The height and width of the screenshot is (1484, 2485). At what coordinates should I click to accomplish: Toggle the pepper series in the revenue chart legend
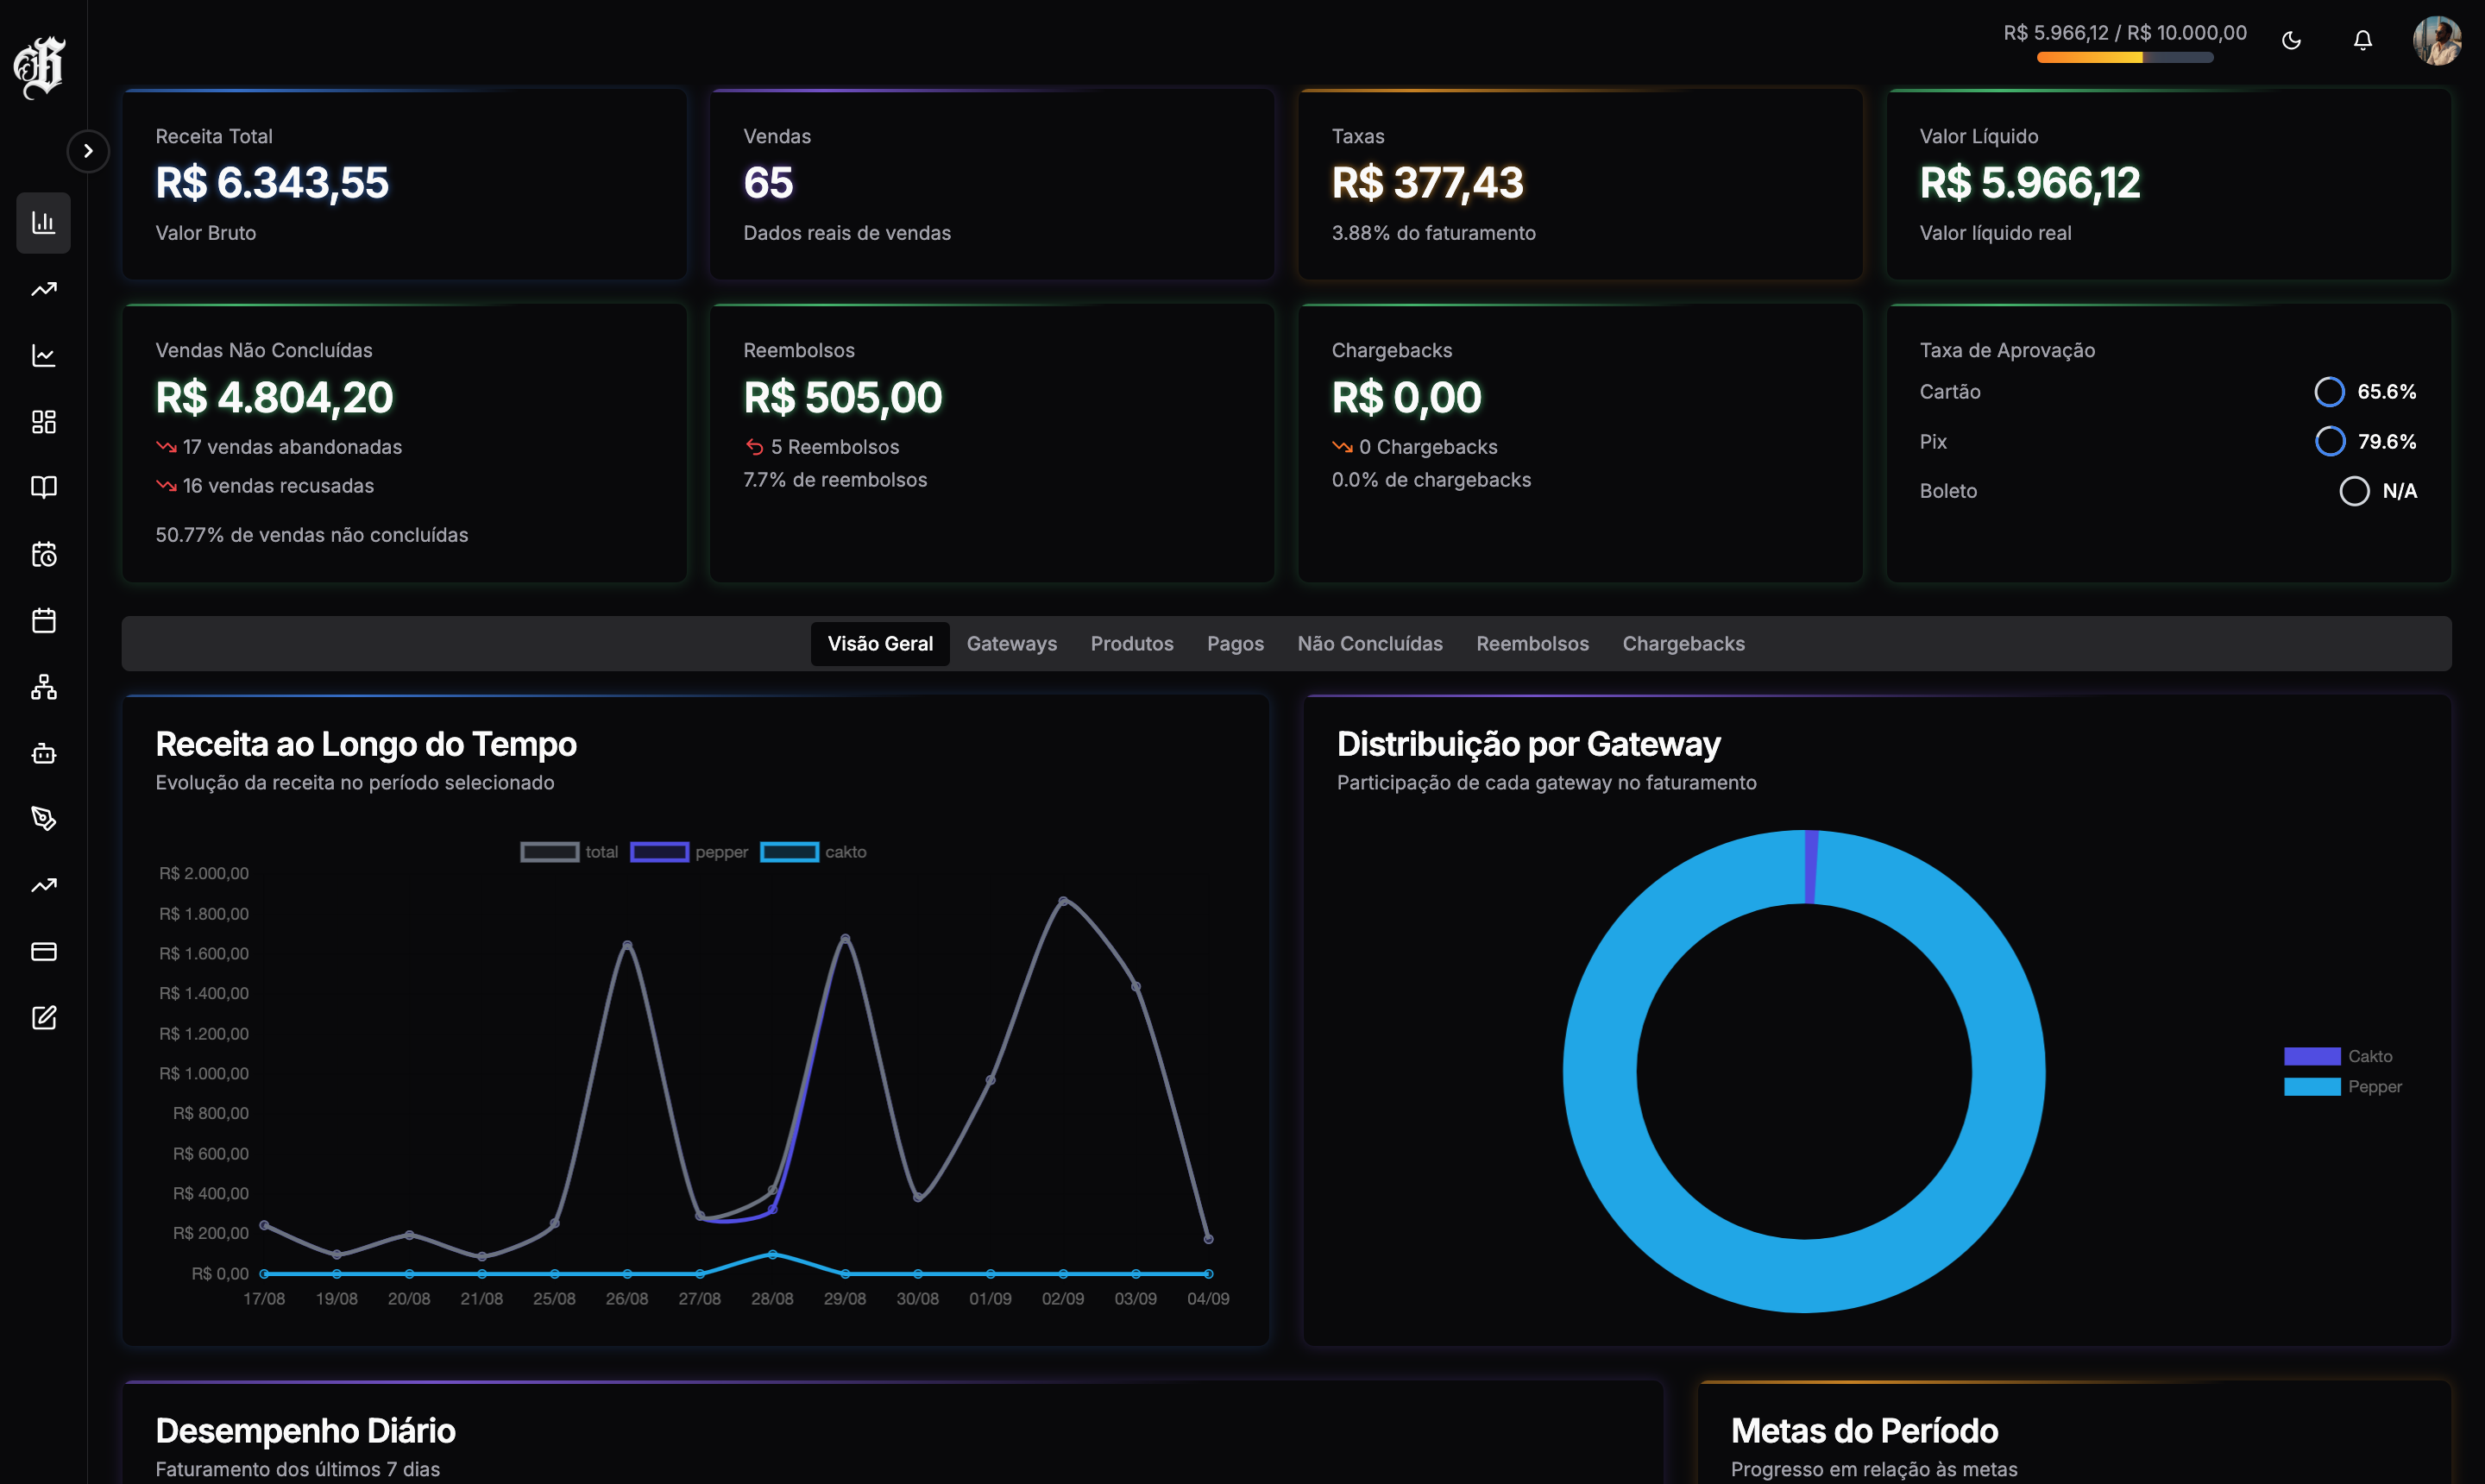(689, 851)
